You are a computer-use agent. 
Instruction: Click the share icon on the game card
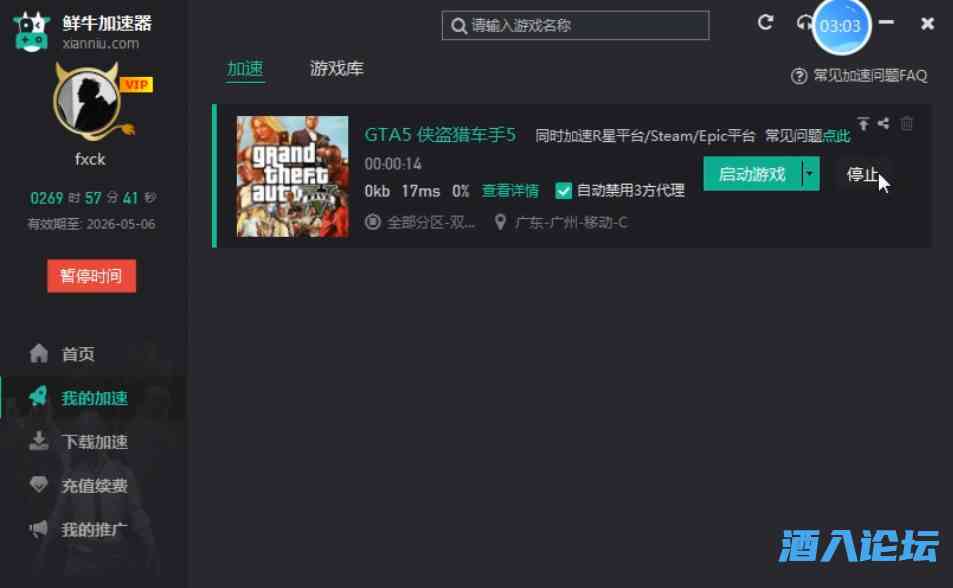884,123
